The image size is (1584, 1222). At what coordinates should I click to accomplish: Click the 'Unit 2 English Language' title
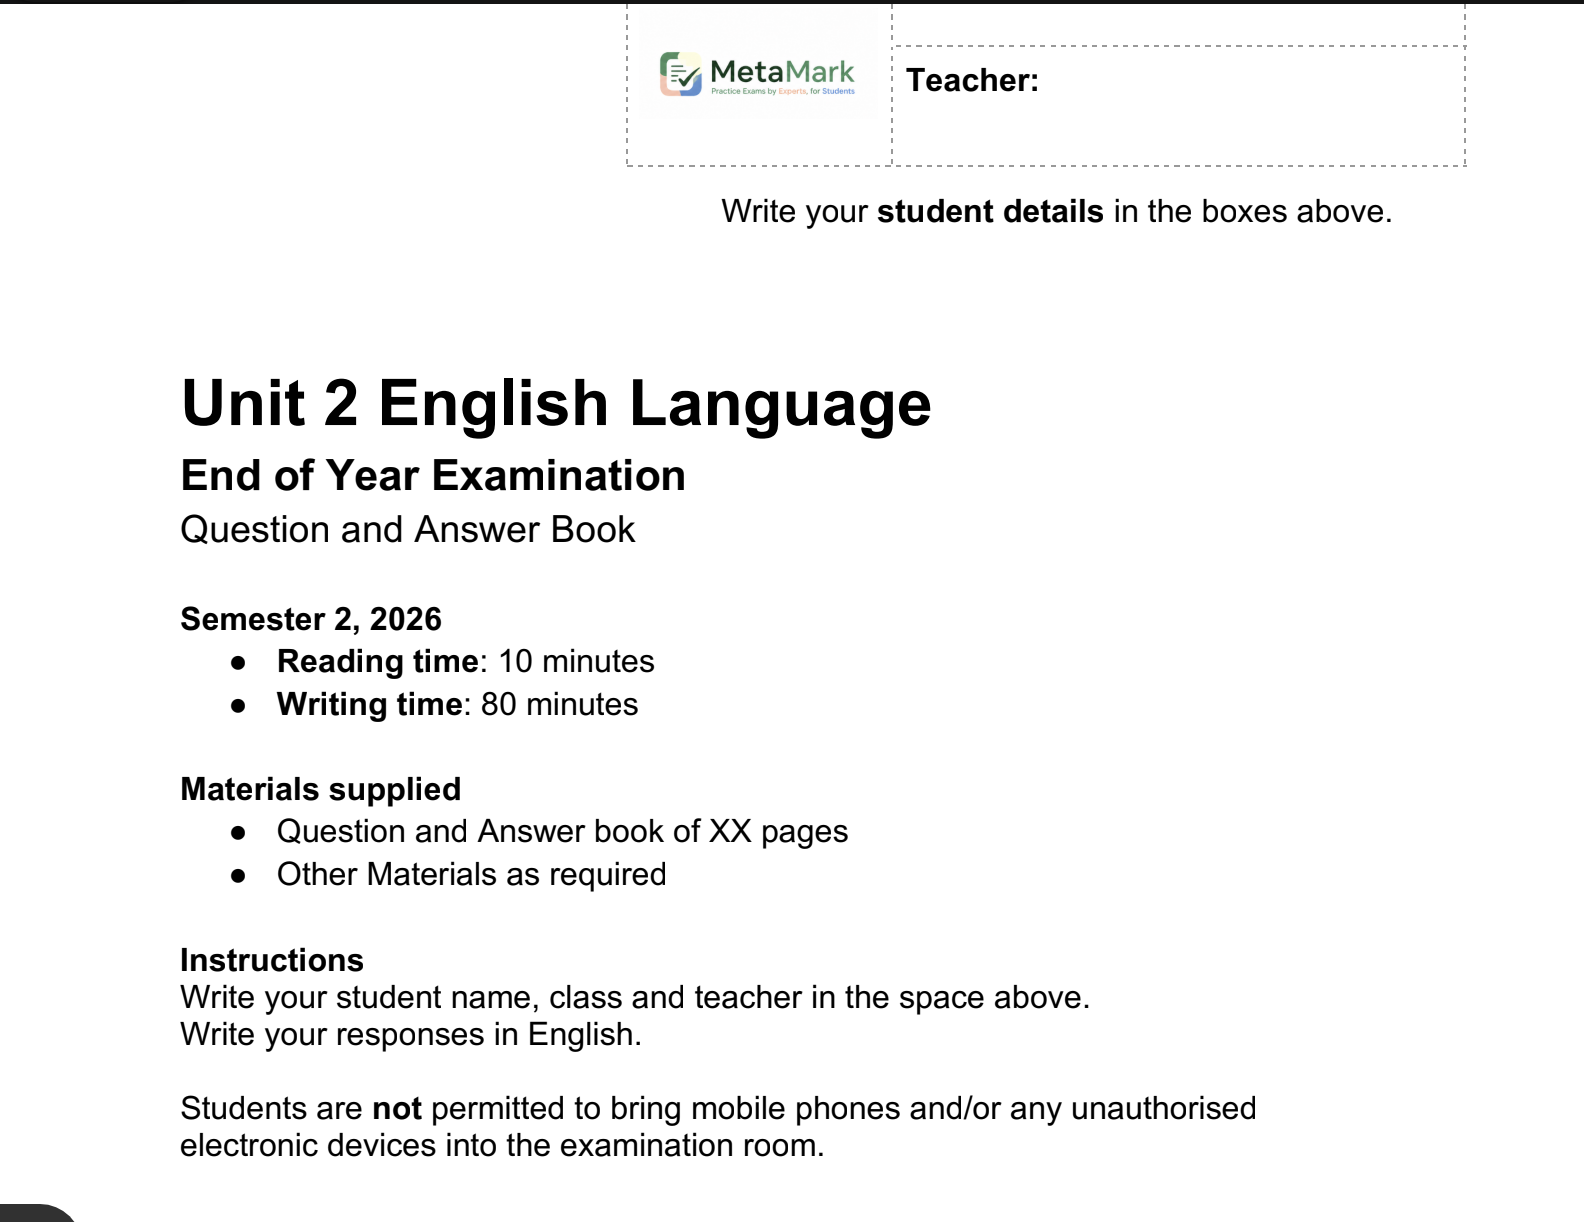pyautogui.click(x=556, y=403)
